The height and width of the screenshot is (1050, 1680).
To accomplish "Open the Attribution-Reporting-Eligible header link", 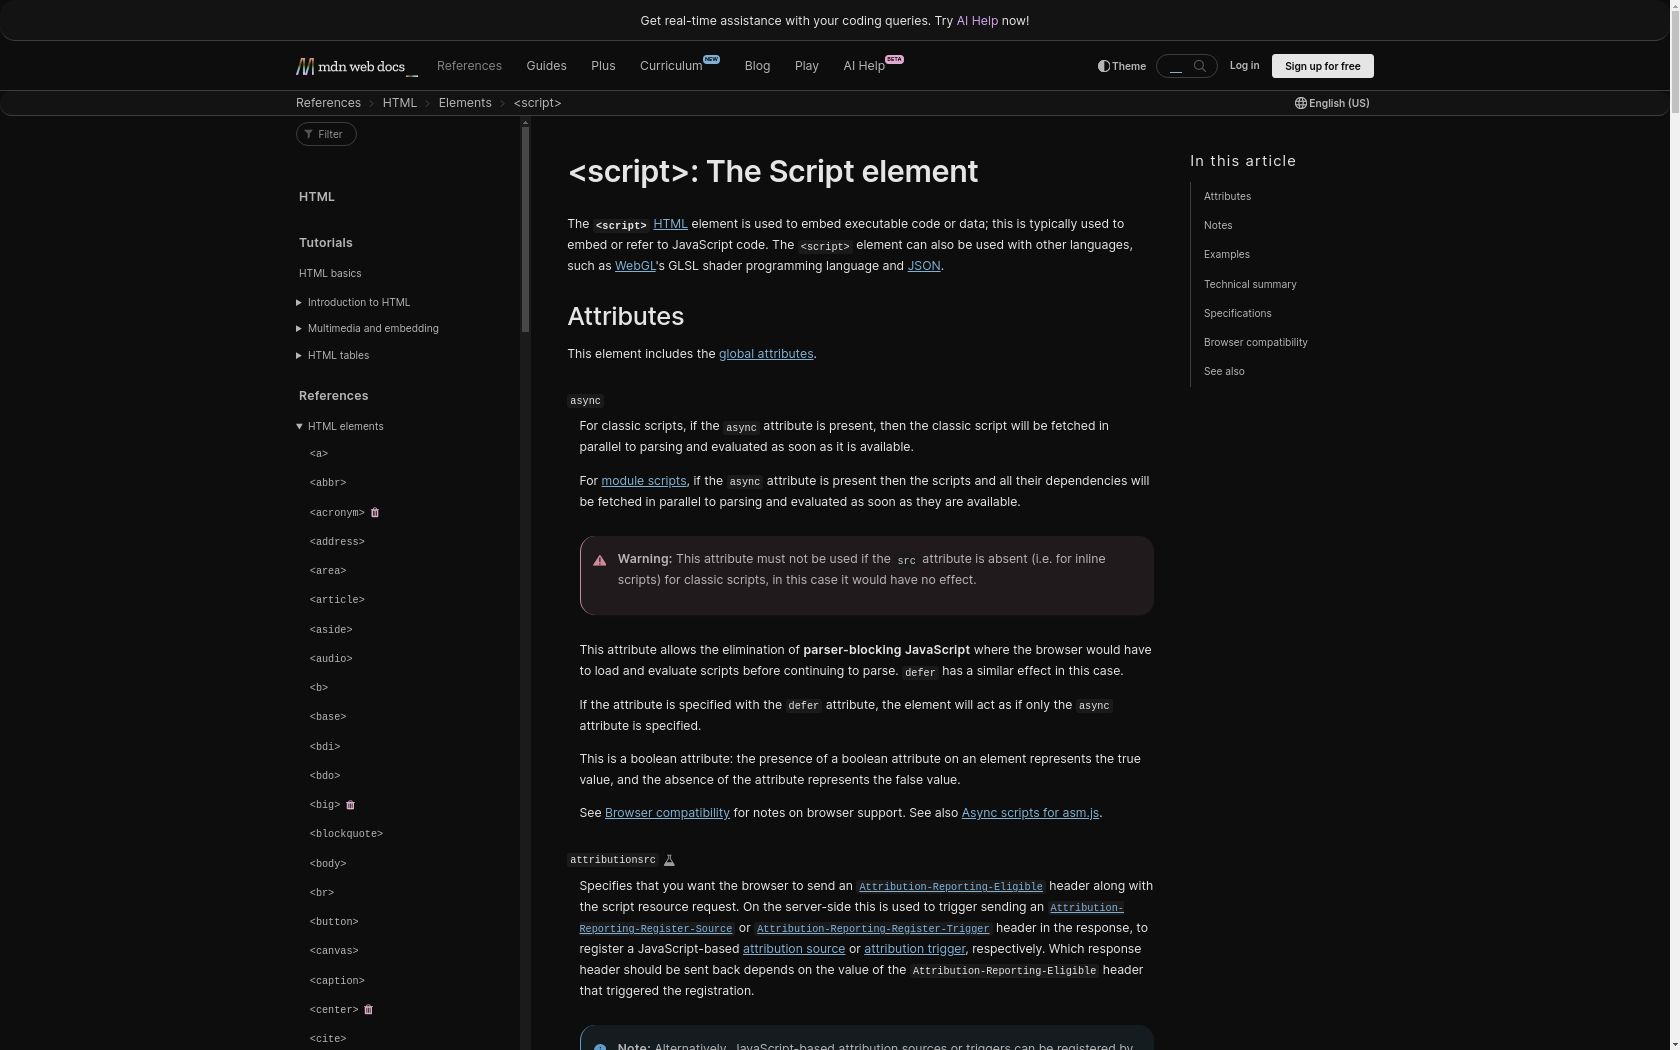I will point(951,887).
